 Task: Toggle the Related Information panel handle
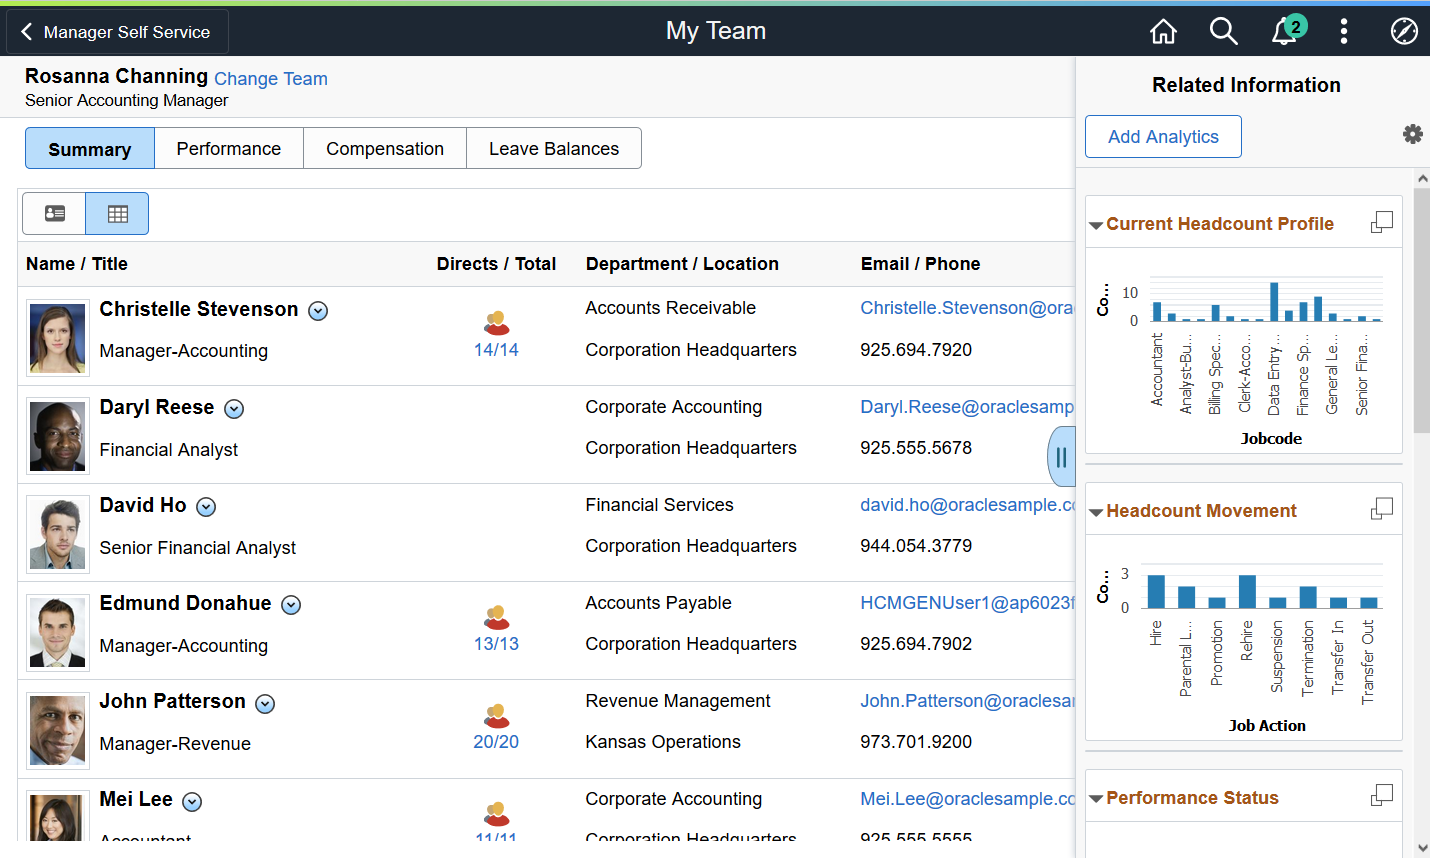[1061, 458]
